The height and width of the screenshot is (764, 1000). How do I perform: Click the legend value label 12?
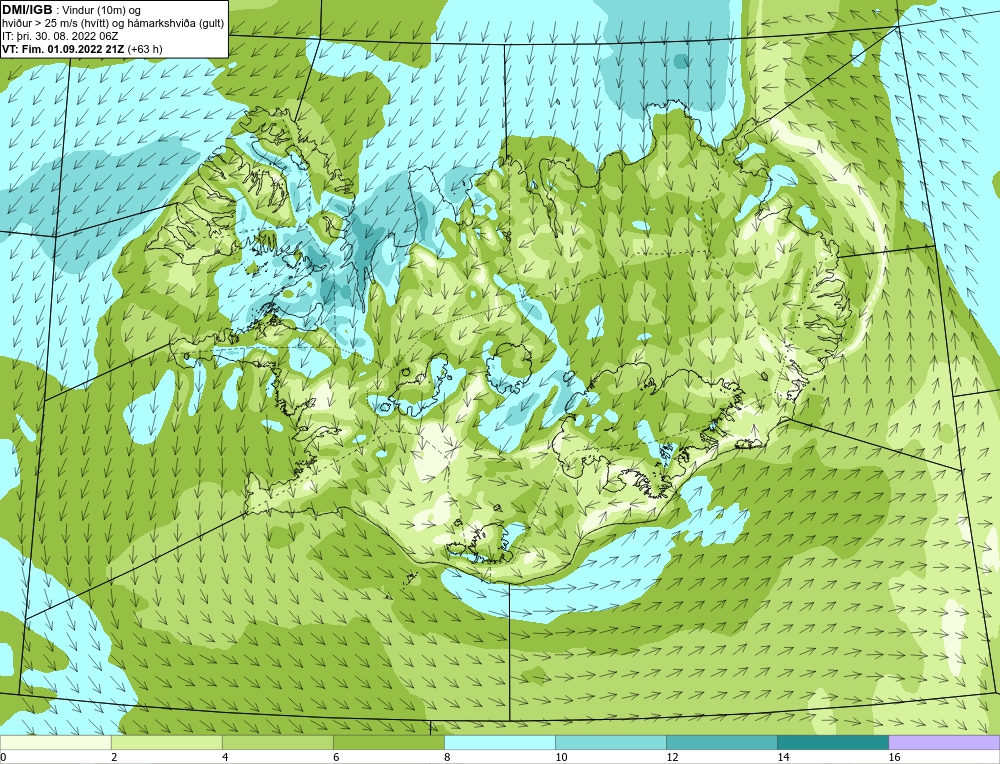click(x=672, y=757)
